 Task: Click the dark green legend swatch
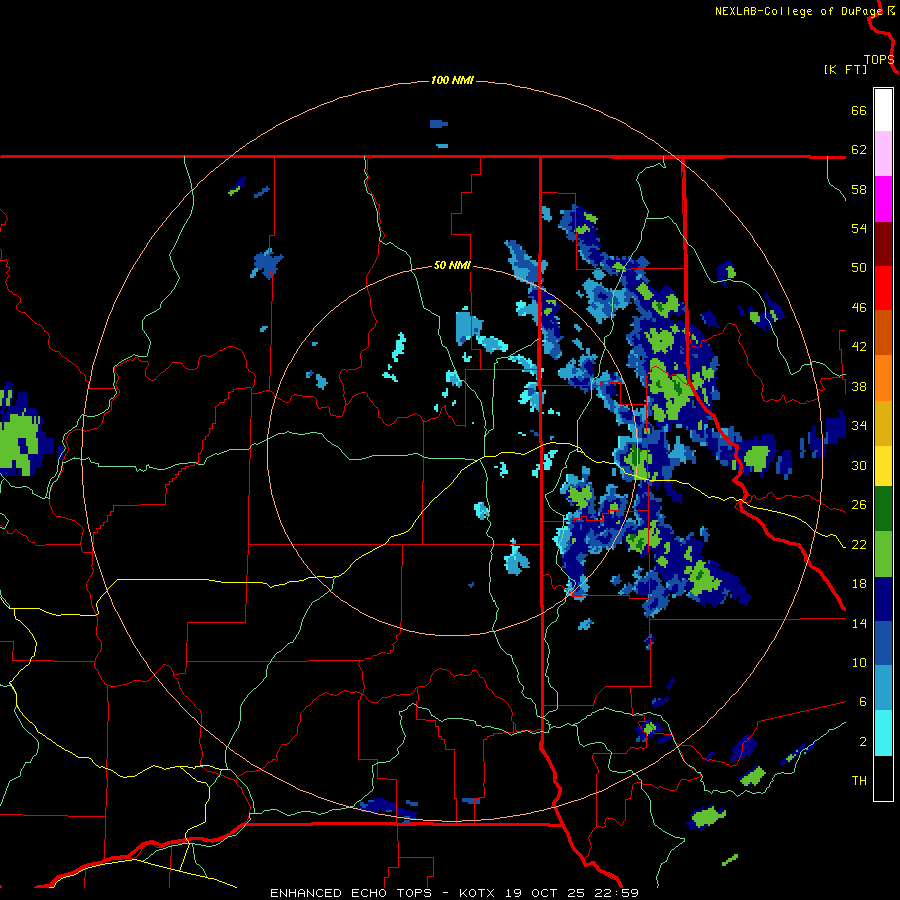point(883,509)
